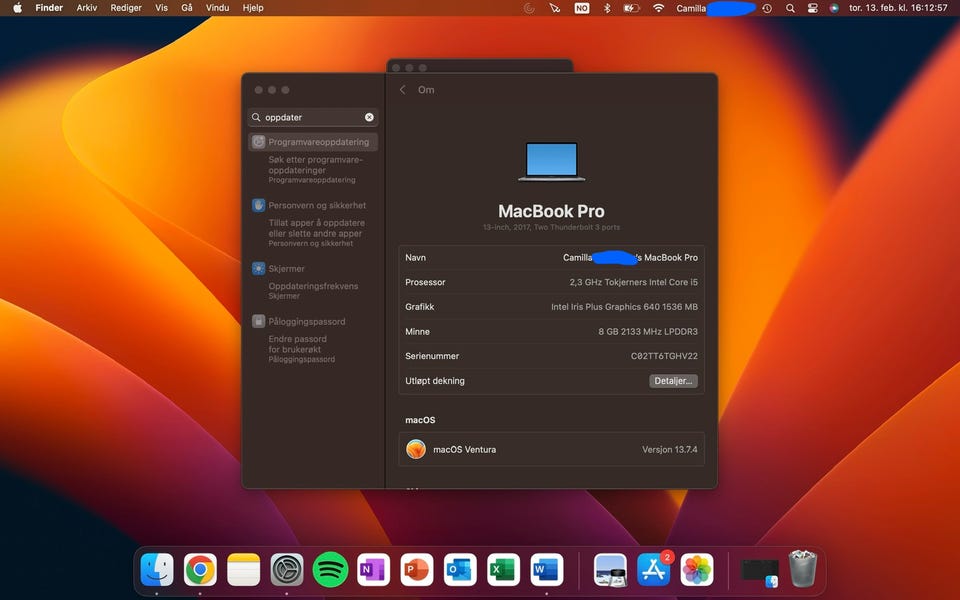Go back using the chevron beside Om
960x600 pixels.
pyautogui.click(x=403, y=90)
